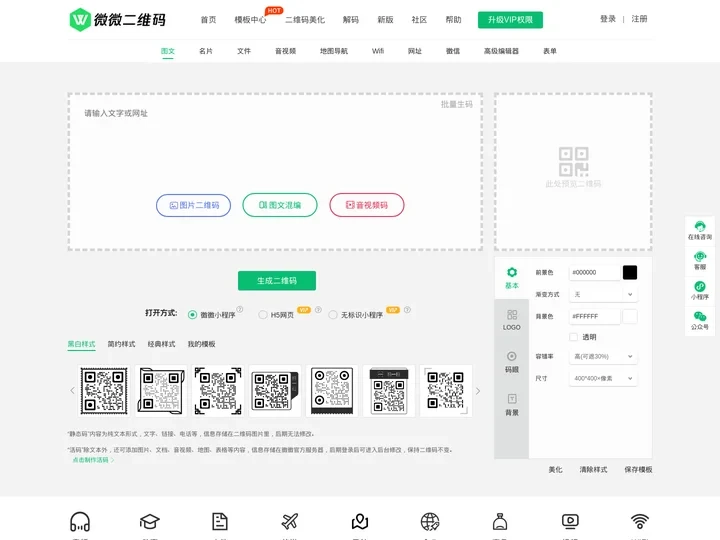The image size is (720, 540).
Task: Expand the 容错率 dropdown
Action: click(x=603, y=356)
